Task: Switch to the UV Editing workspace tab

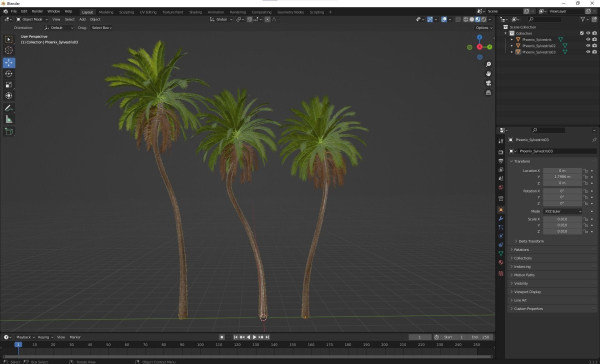Action: click(x=148, y=12)
